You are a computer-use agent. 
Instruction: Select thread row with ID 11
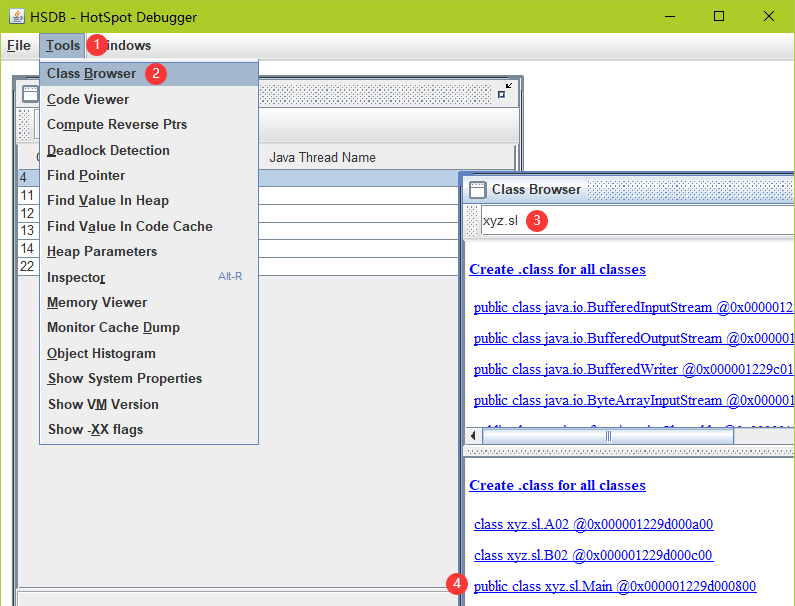(x=238, y=195)
